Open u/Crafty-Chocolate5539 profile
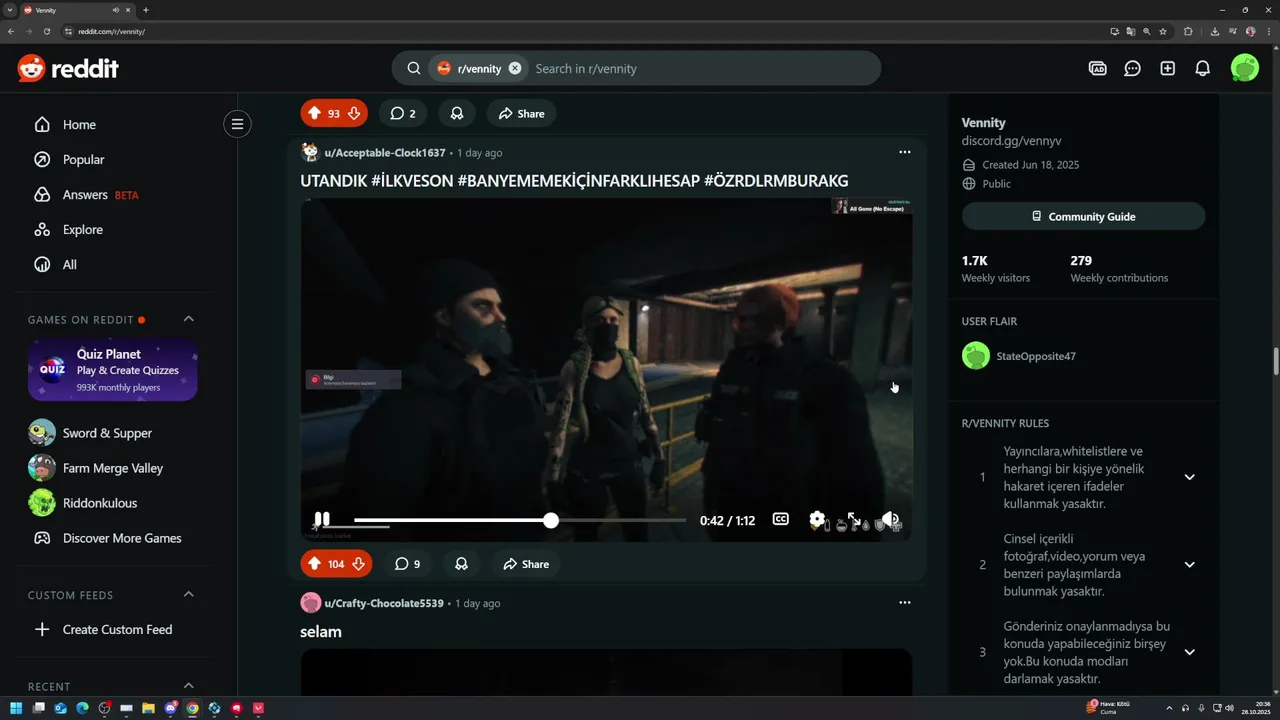The width and height of the screenshot is (1280, 720). click(x=384, y=603)
